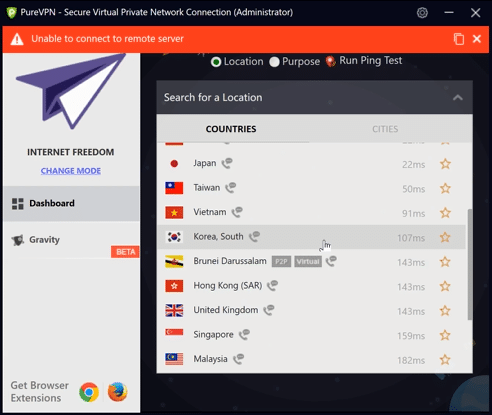Favorite Malaysia with its star icon

pos(445,360)
